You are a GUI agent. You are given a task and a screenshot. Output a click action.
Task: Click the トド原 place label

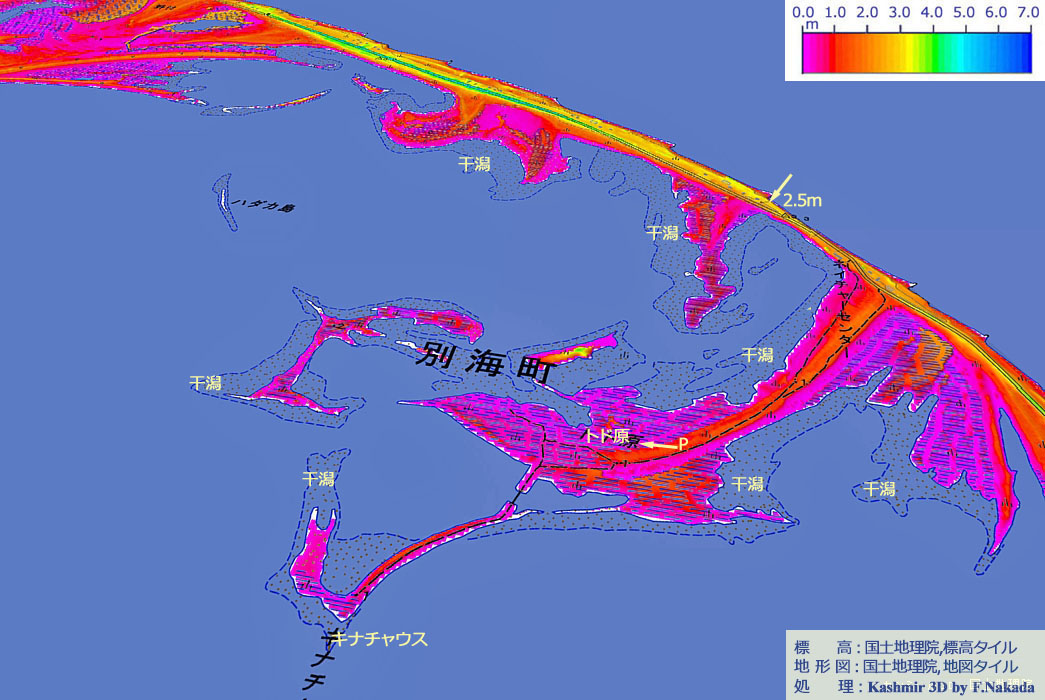click(x=610, y=438)
